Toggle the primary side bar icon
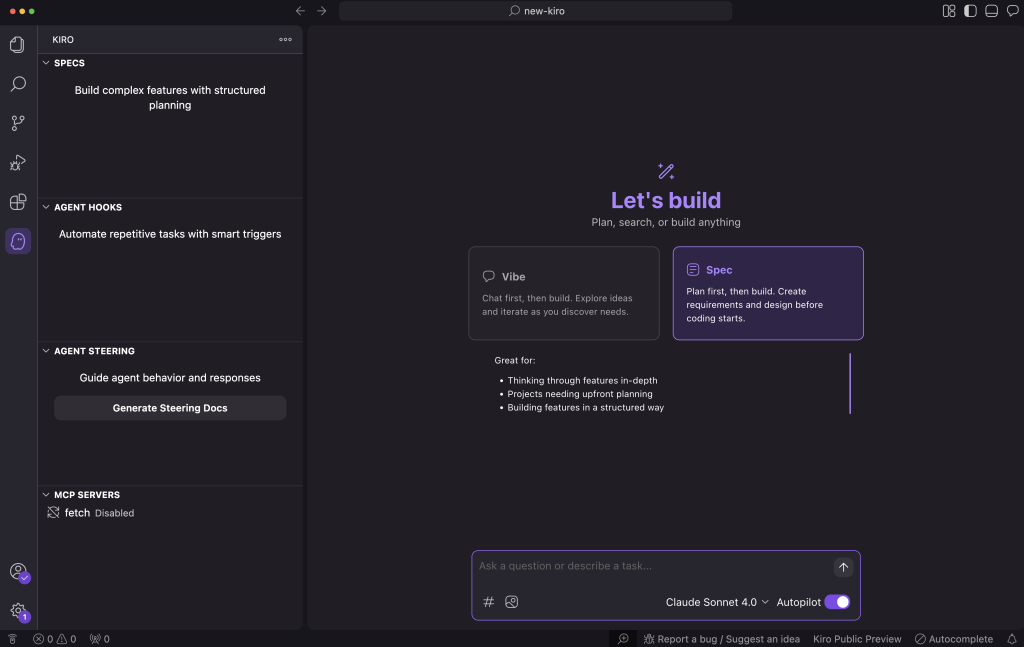This screenshot has width=1024, height=647. click(970, 10)
